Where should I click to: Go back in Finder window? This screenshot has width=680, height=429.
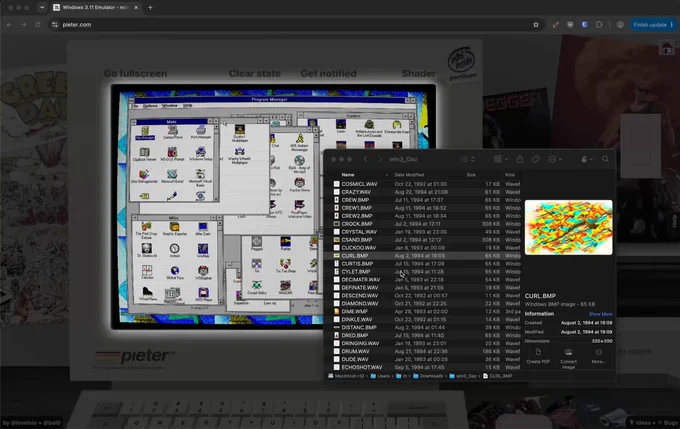click(366, 159)
